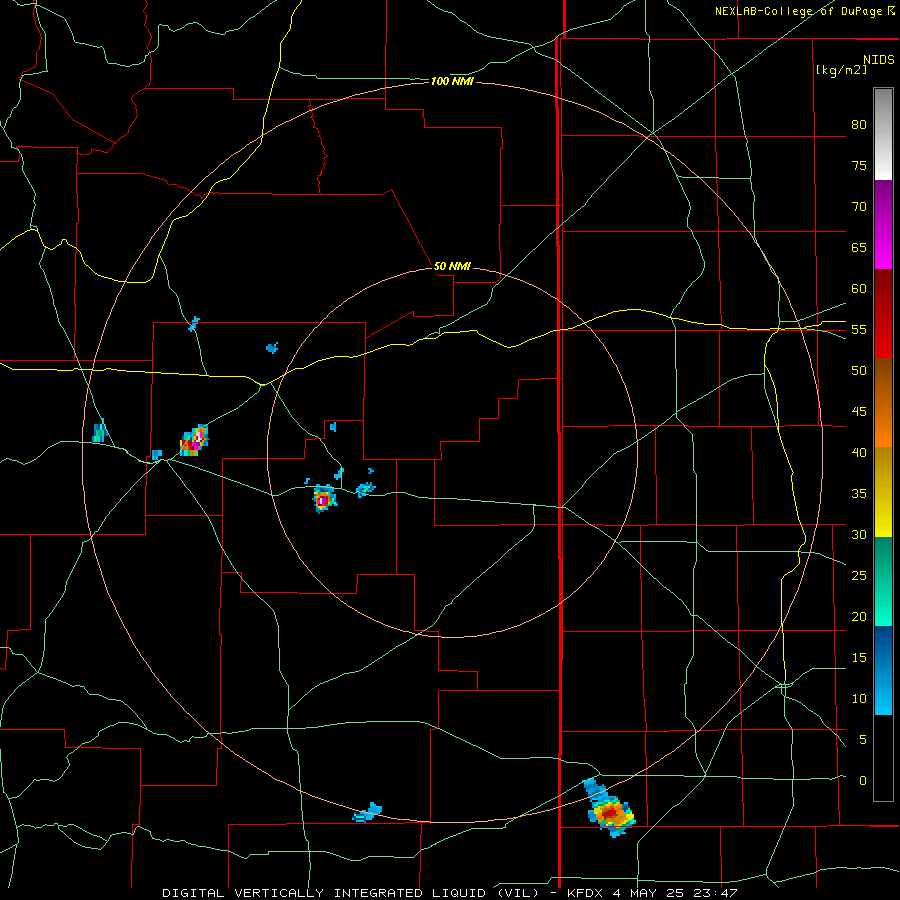
Task: Click the 25 value on the color scale
Action: point(859,576)
